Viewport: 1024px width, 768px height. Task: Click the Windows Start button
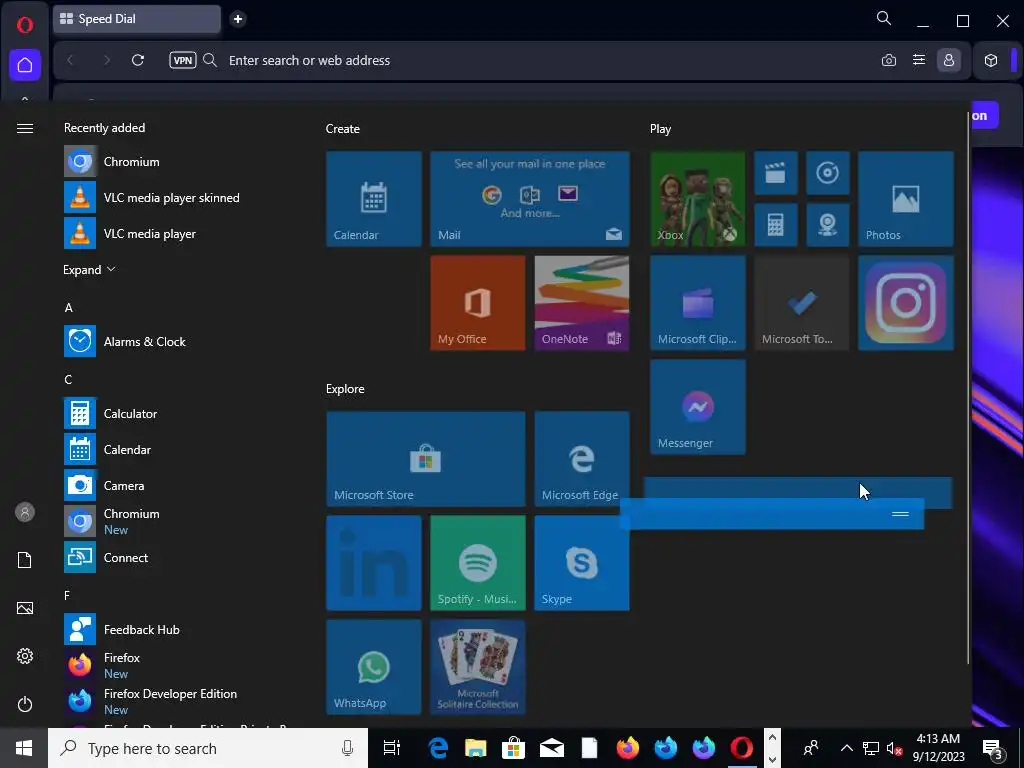tap(24, 748)
